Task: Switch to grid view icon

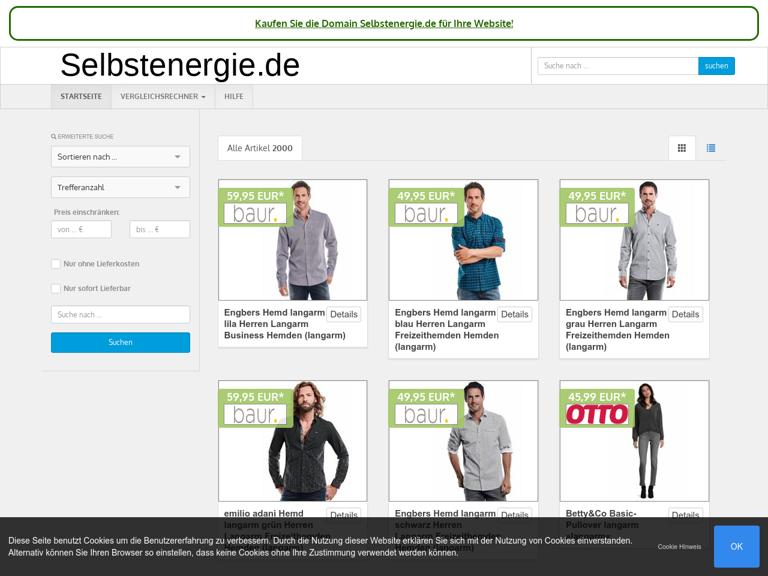Action: tap(681, 148)
